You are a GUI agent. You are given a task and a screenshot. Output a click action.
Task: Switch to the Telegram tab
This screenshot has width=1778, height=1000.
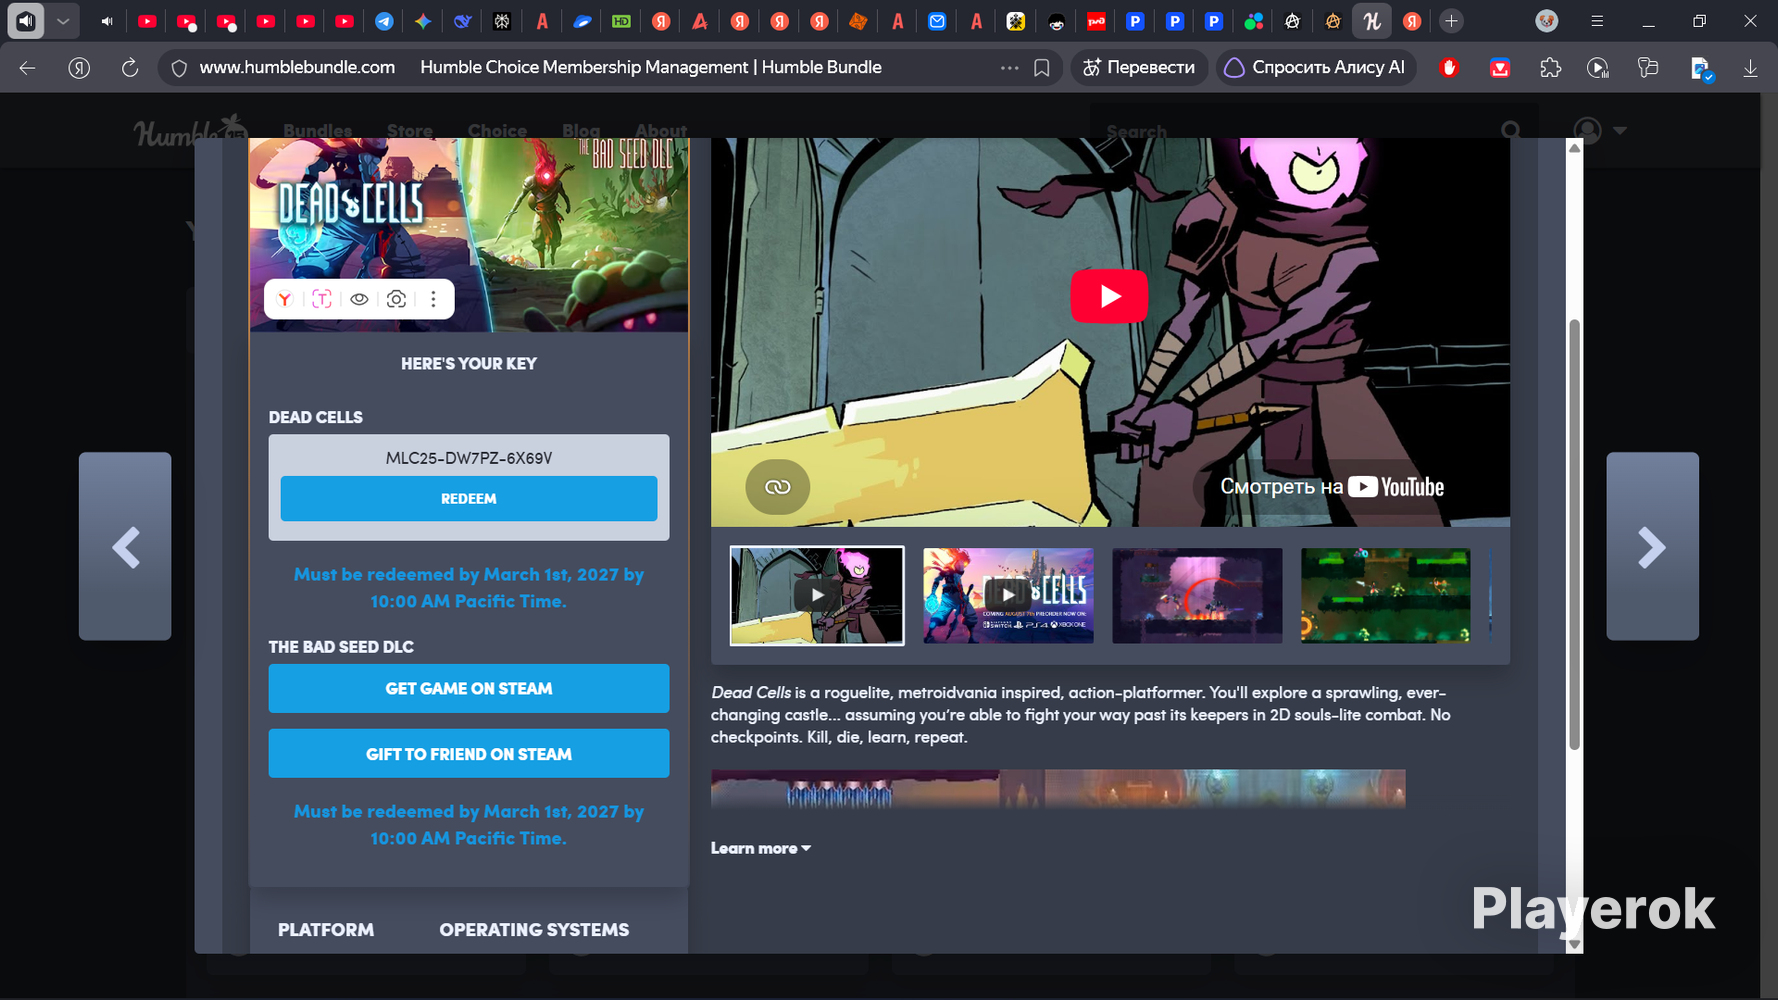coord(384,21)
